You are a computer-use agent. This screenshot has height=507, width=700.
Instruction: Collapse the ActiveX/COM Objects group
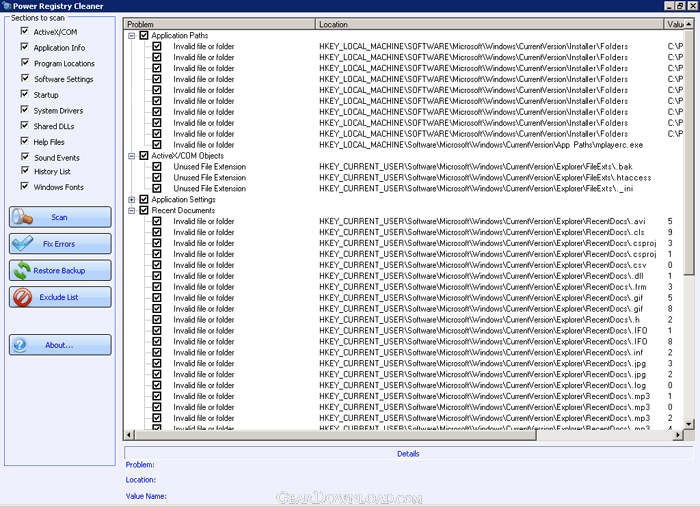click(x=132, y=156)
